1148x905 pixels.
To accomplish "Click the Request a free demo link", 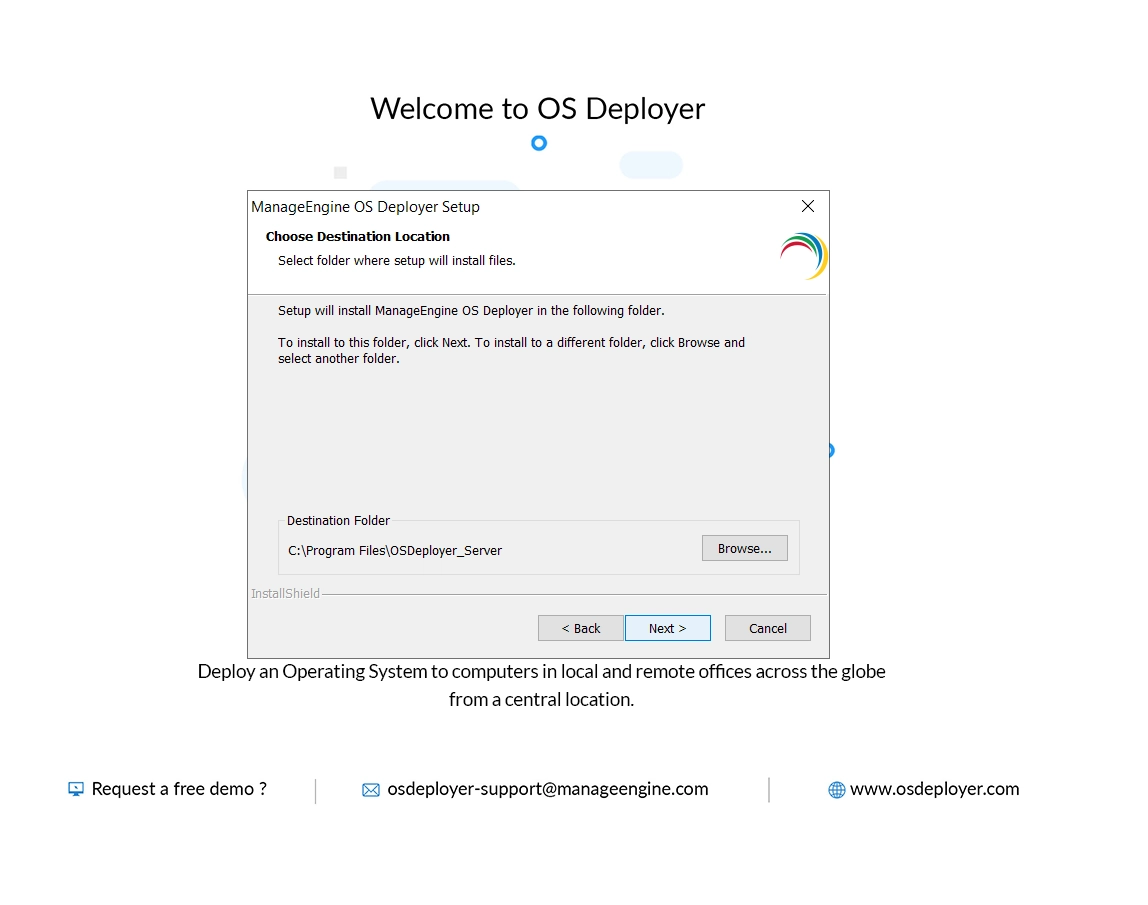I will click(x=178, y=789).
